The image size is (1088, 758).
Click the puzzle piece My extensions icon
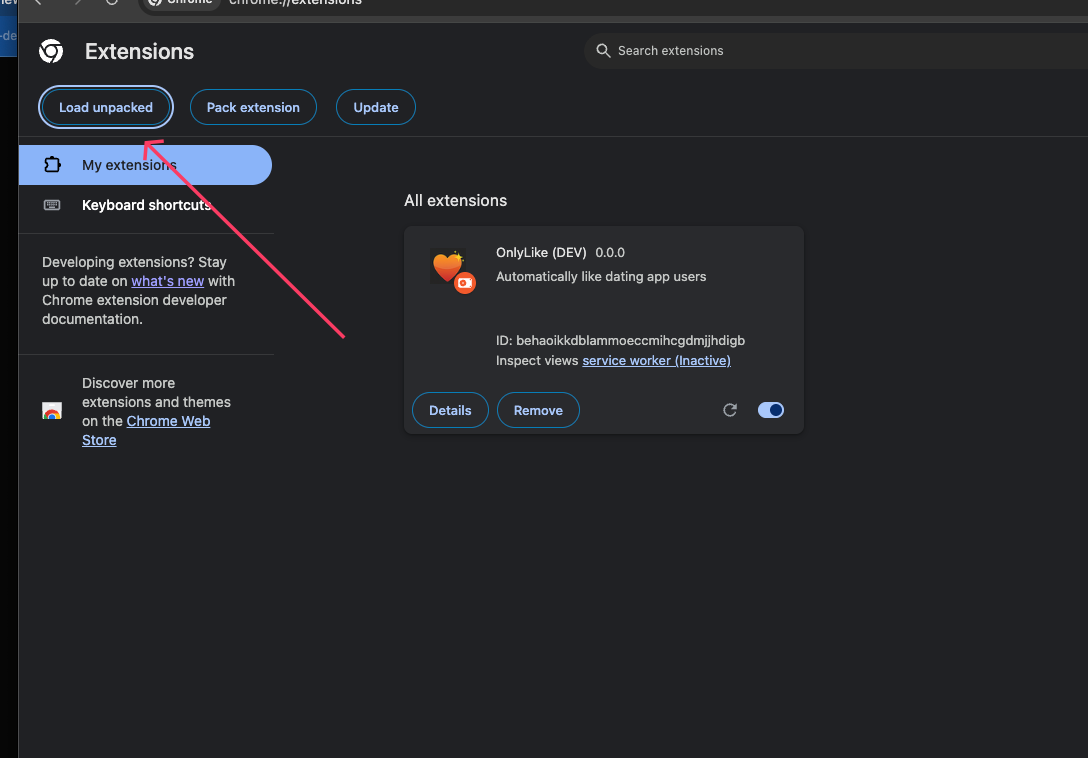click(x=53, y=165)
